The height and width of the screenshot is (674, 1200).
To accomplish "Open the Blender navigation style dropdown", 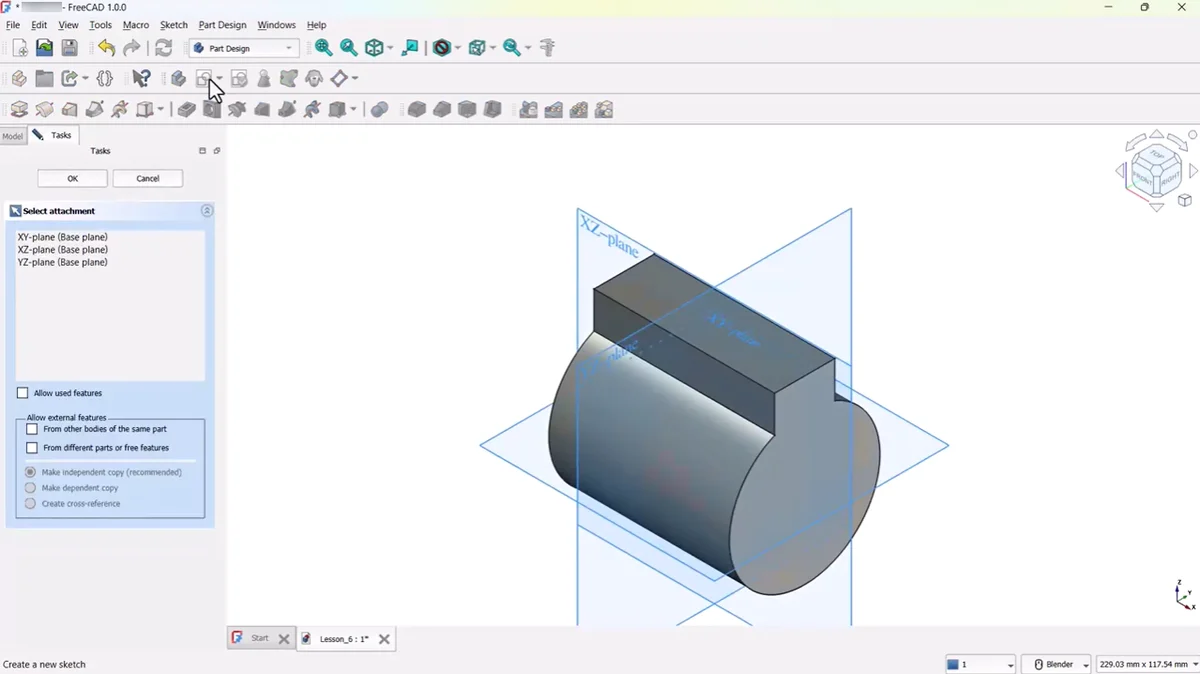I will coord(1061,664).
